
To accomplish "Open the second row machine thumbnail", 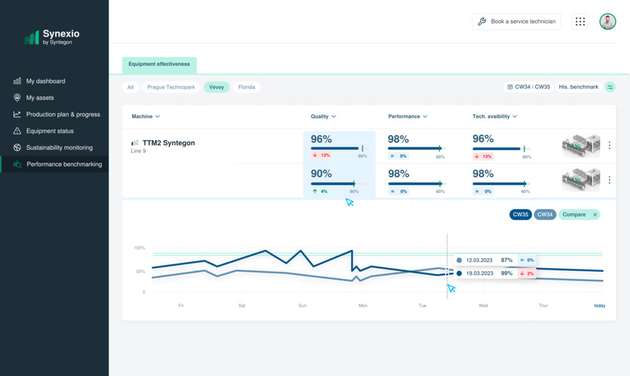I will click(x=581, y=179).
